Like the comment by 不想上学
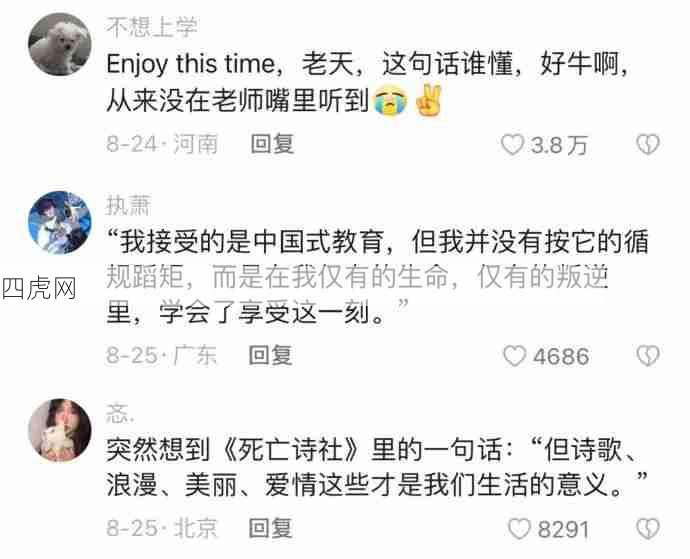 click(513, 144)
